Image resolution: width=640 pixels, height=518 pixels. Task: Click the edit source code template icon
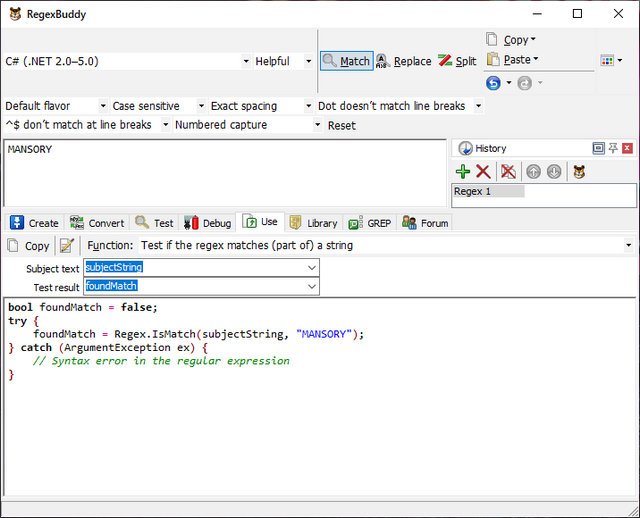pos(67,245)
